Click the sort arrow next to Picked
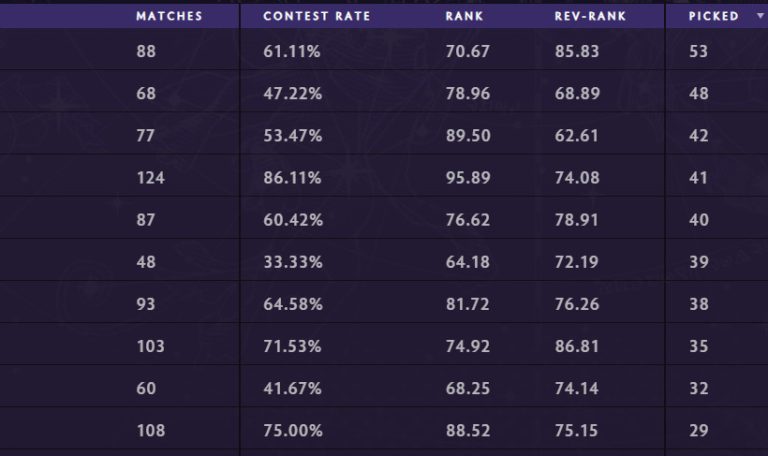768x456 pixels. 760,17
